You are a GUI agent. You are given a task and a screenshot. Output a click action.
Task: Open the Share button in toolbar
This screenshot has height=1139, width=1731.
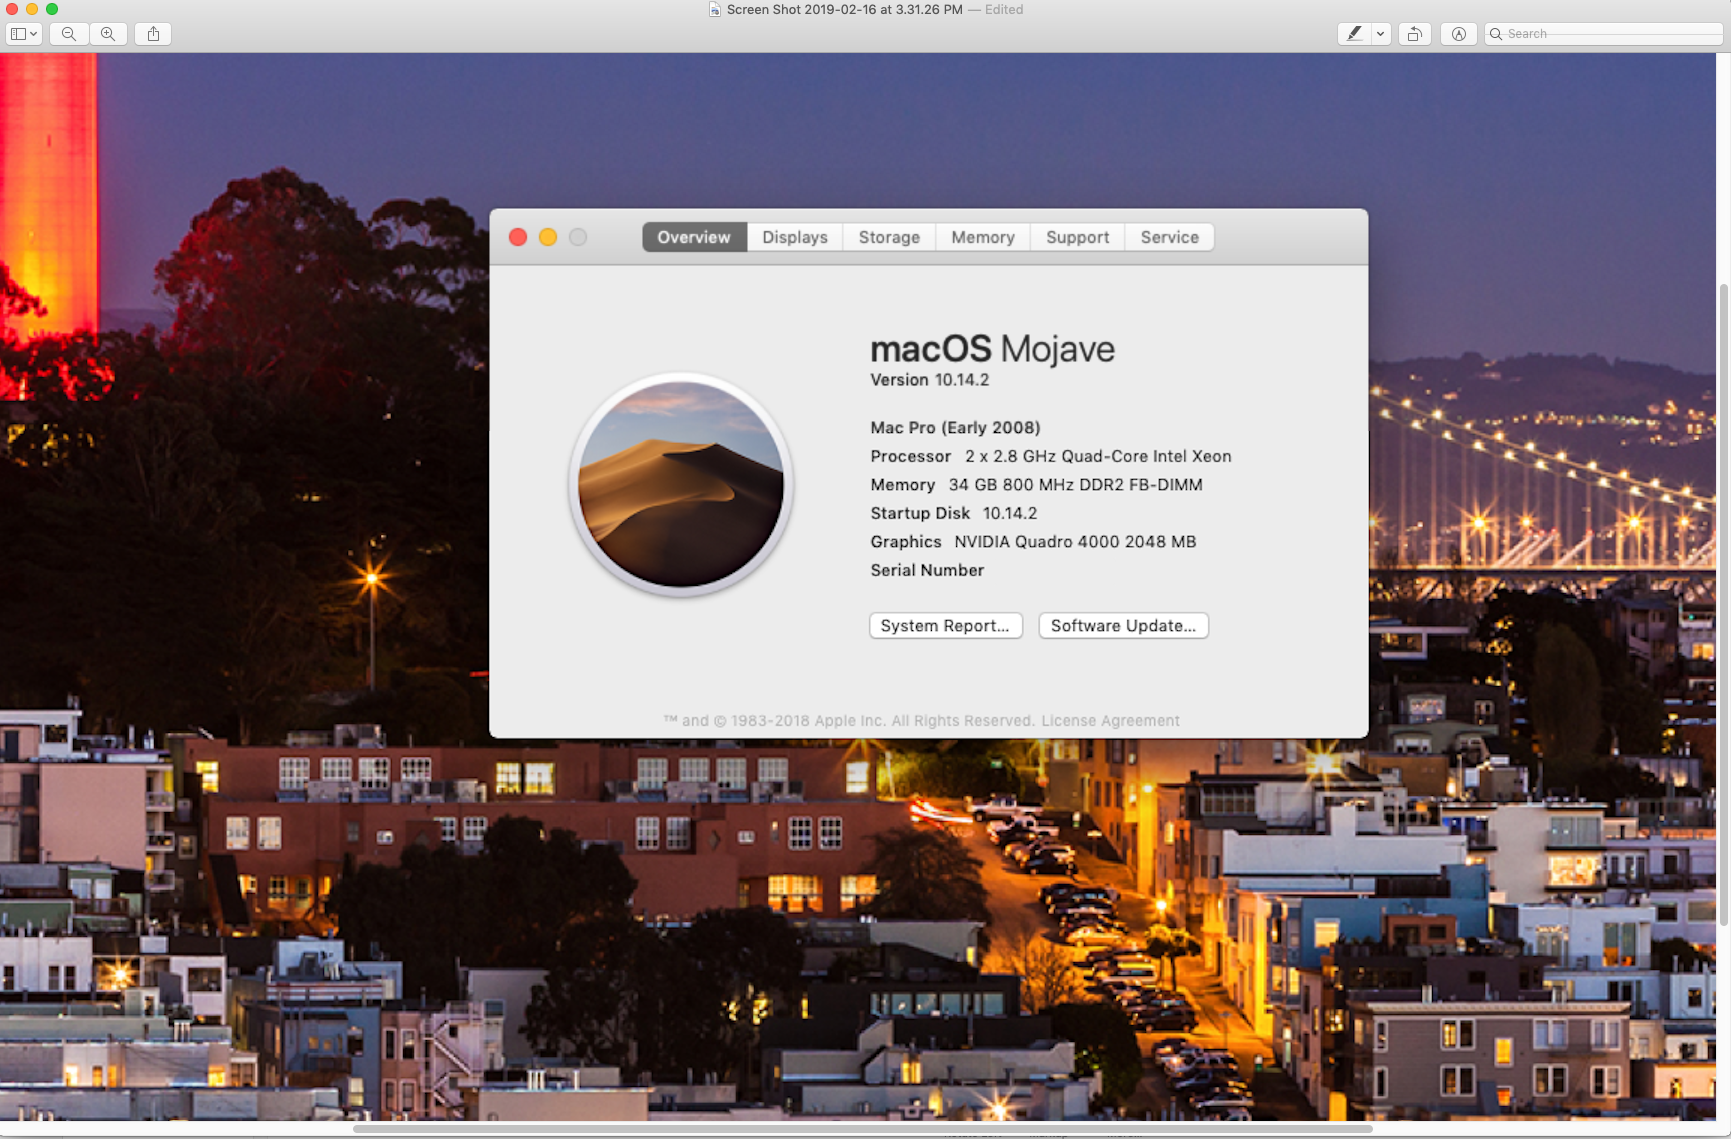153,34
